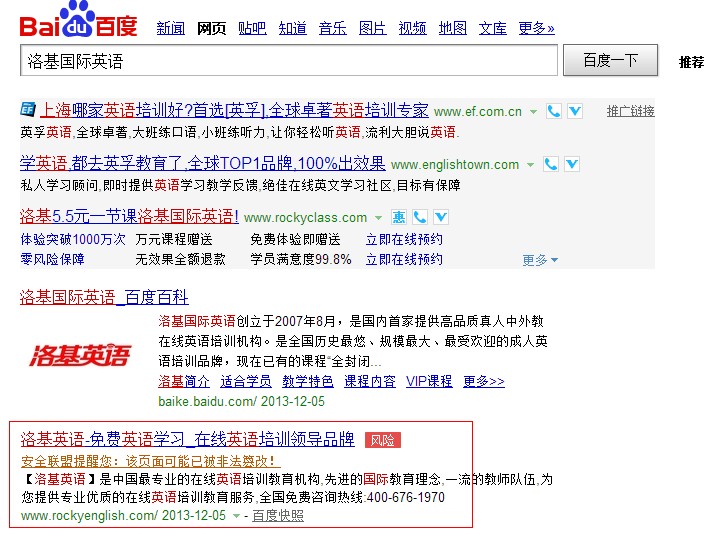Click 立即在线预约 beside 学员满意度99.8%
The width and height of the screenshot is (705, 538).
click(404, 259)
